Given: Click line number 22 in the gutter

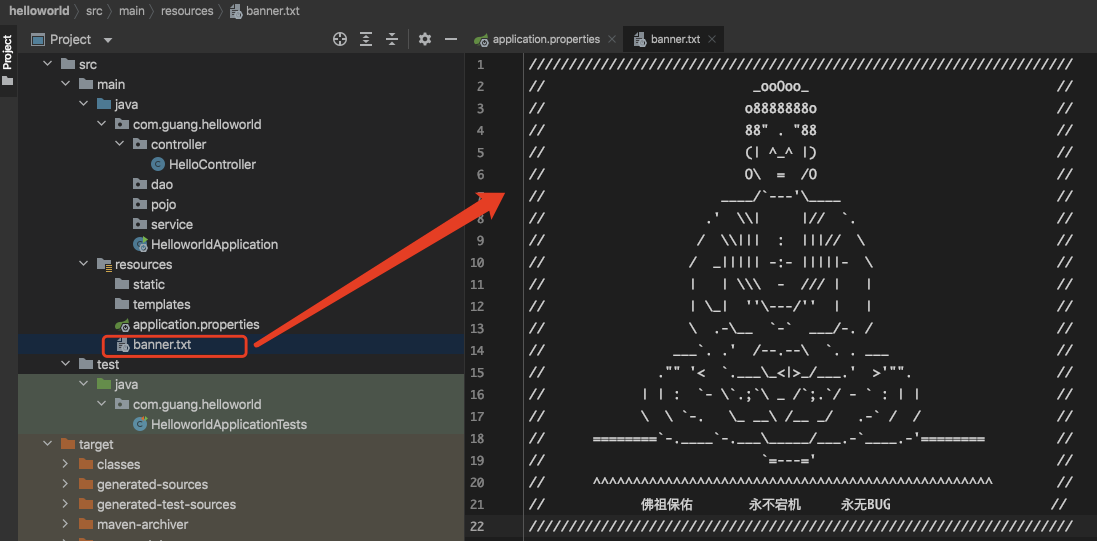Looking at the screenshot, I should point(478,526).
